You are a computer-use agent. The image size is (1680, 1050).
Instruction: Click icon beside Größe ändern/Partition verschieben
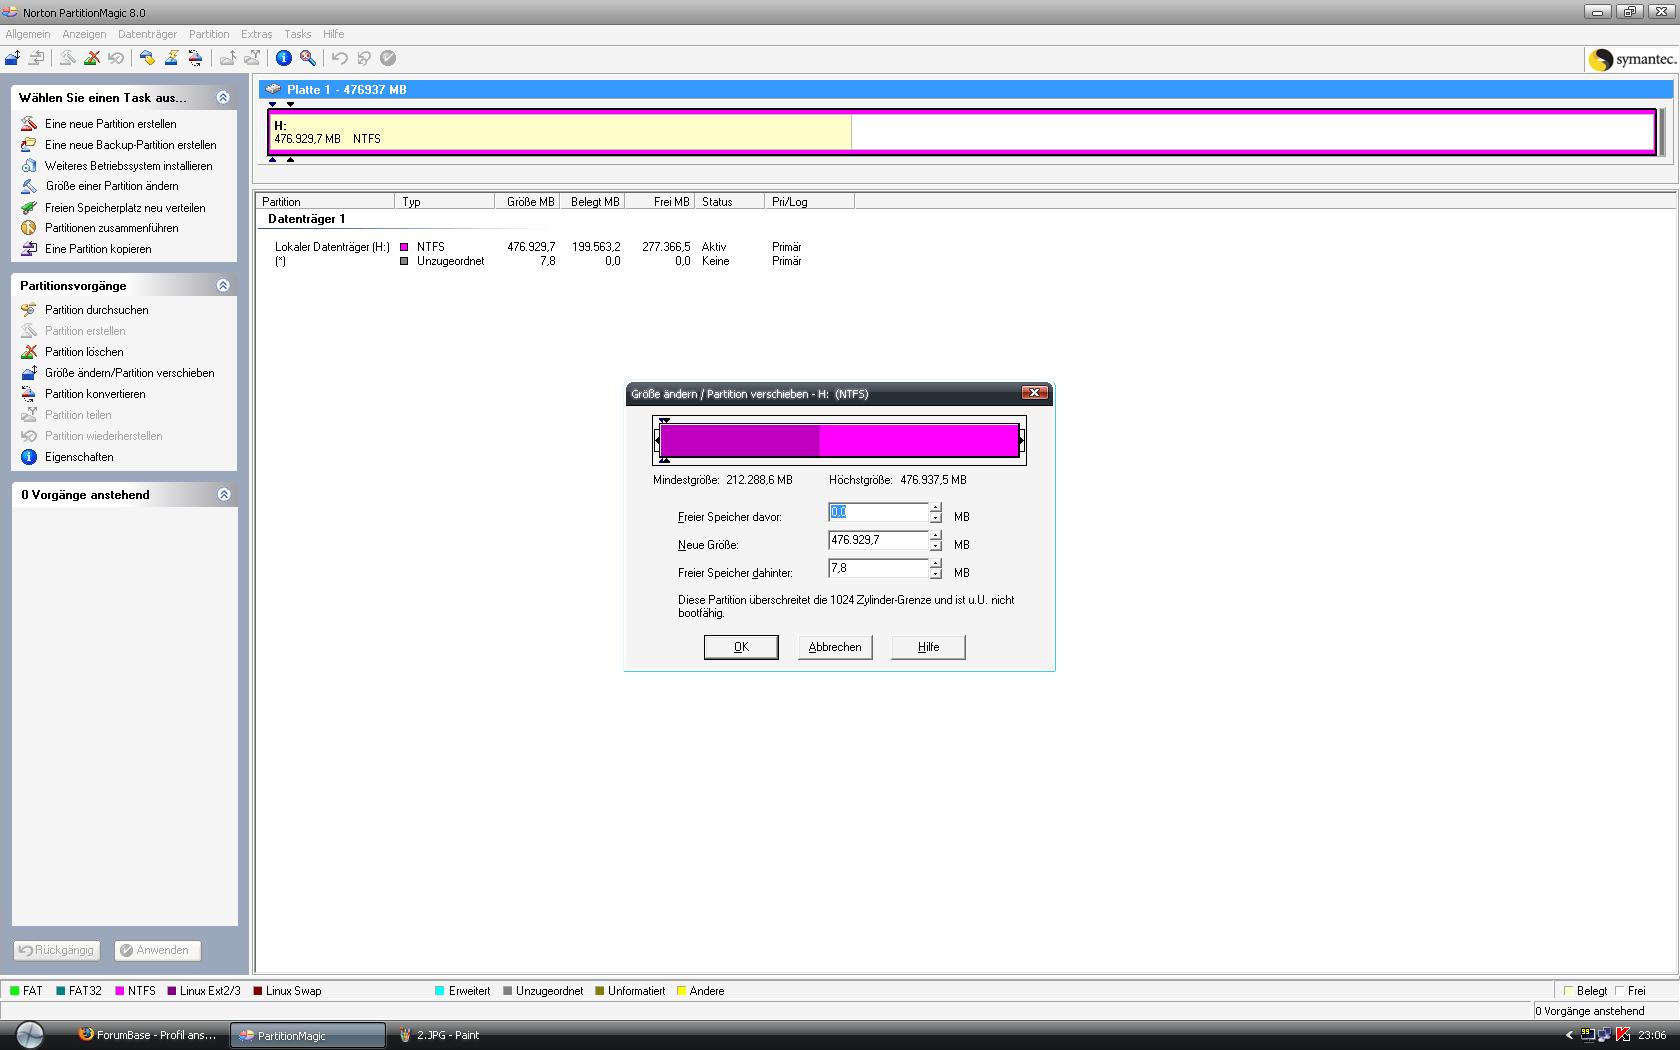coord(29,373)
